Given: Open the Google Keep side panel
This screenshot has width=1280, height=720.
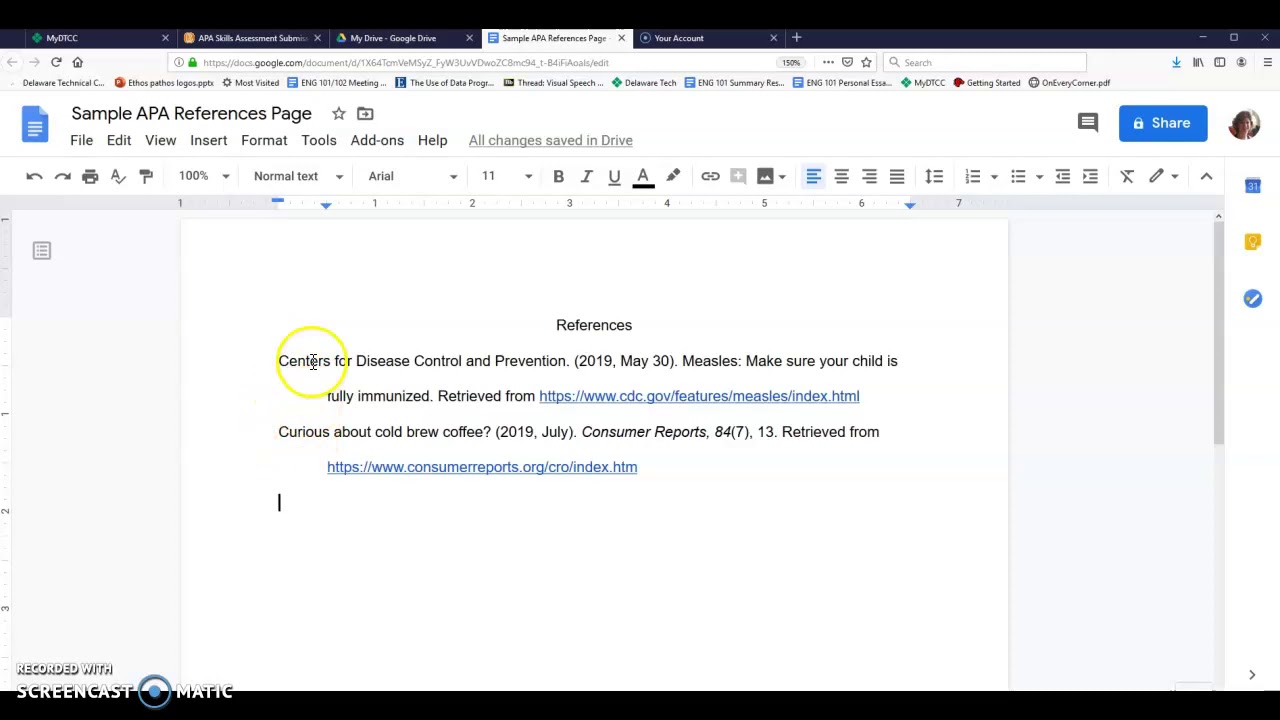Looking at the screenshot, I should (x=1252, y=242).
